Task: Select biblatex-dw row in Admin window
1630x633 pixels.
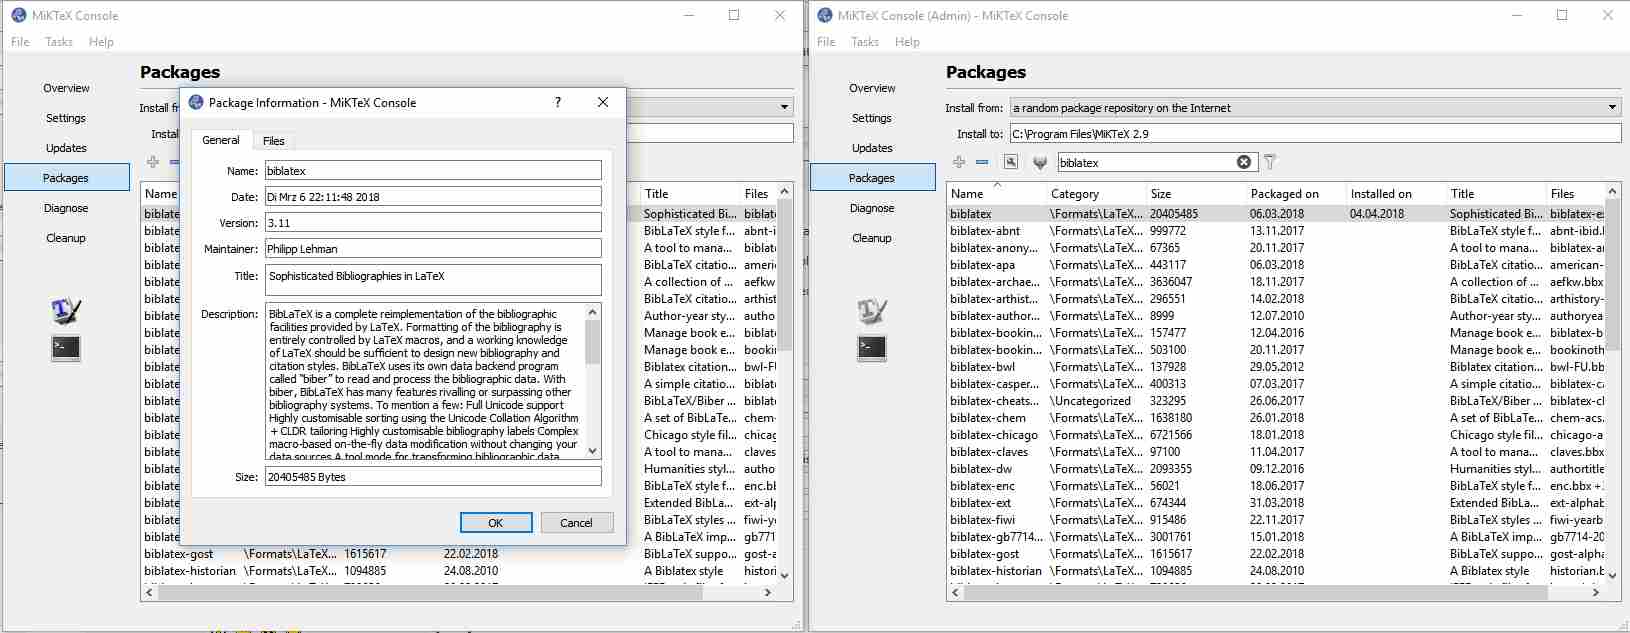Action: tap(1275, 469)
